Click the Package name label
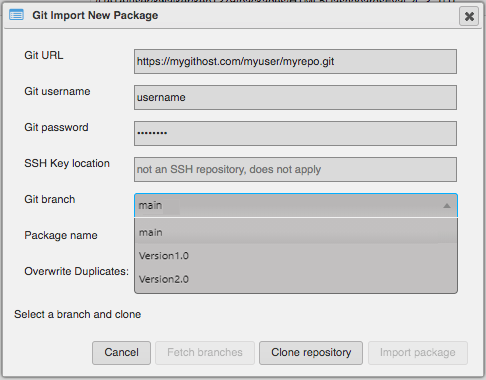Screen dimensions: 486x380 pos(61,235)
